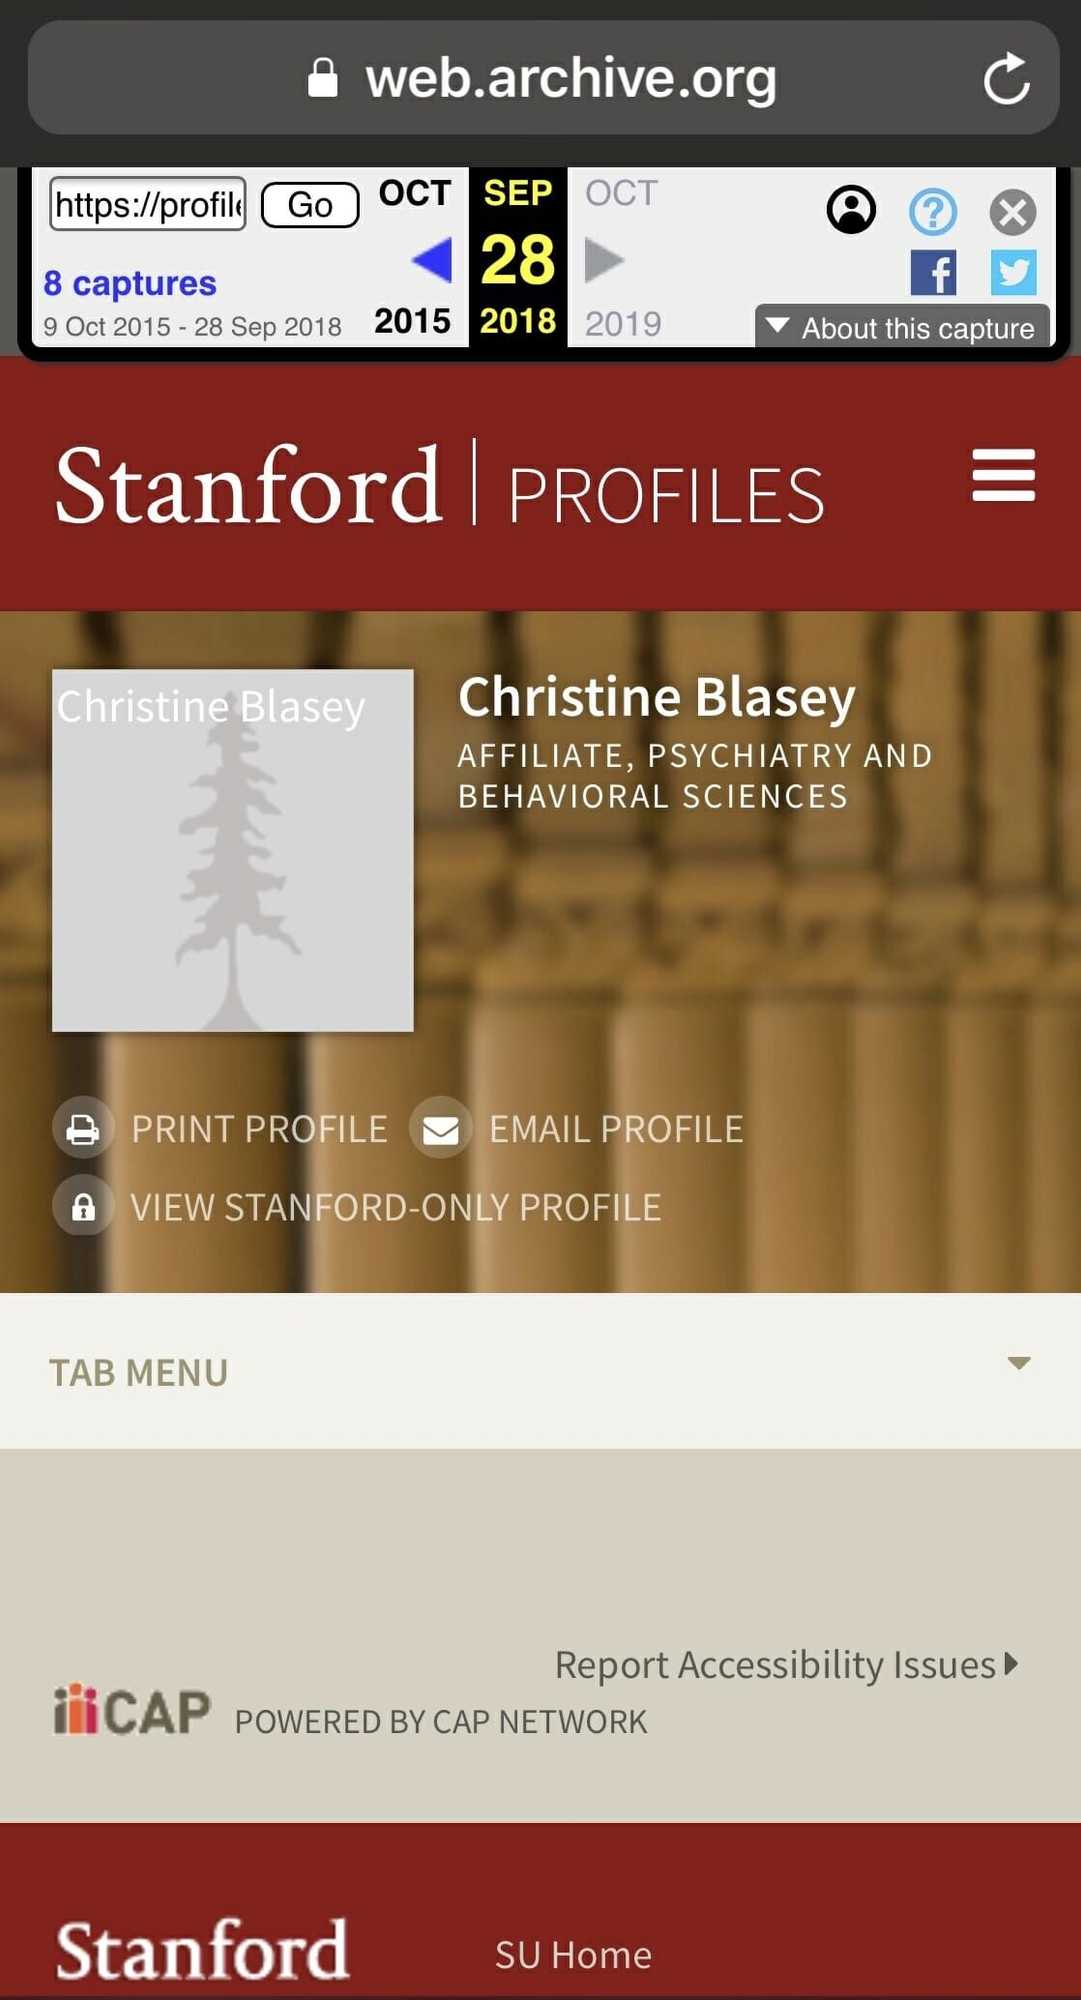Click the grey next capture arrow
Screen dimensions: 1081x2000
pyautogui.click(x=603, y=260)
